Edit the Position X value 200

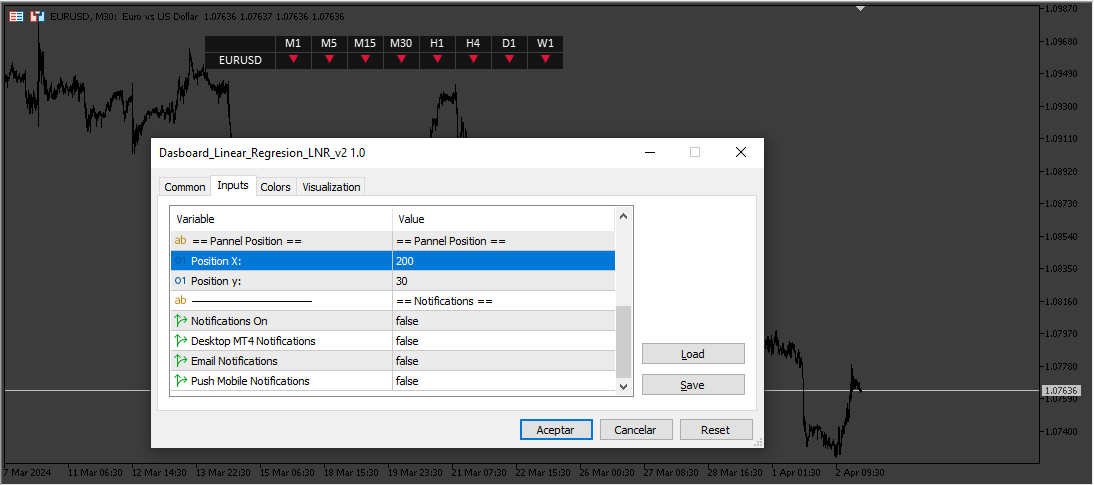point(503,261)
